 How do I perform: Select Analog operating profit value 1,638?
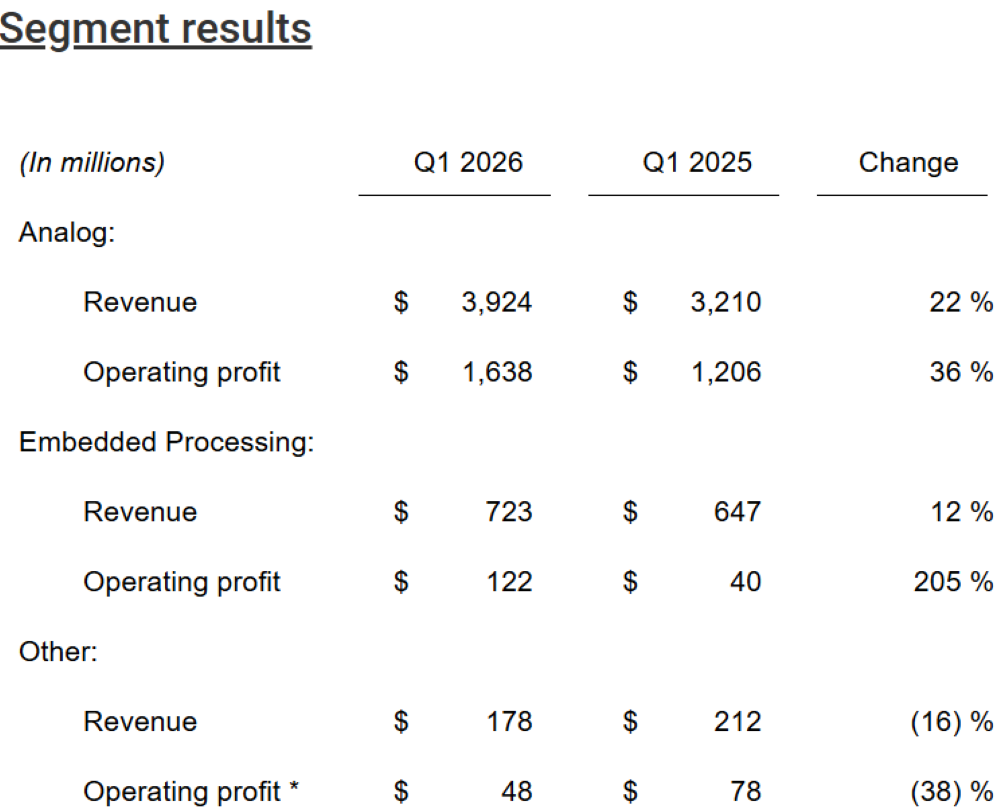click(x=497, y=373)
